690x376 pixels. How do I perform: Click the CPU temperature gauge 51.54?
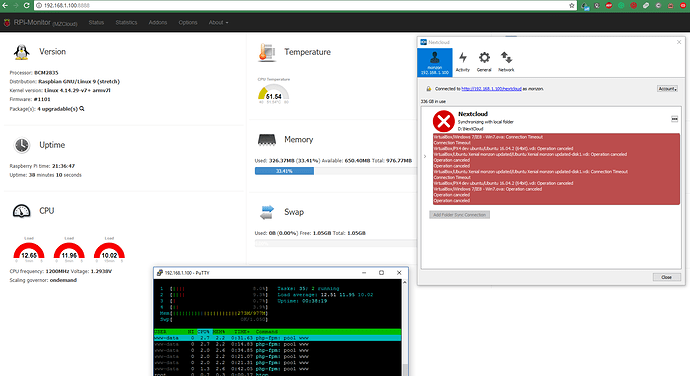[273, 93]
